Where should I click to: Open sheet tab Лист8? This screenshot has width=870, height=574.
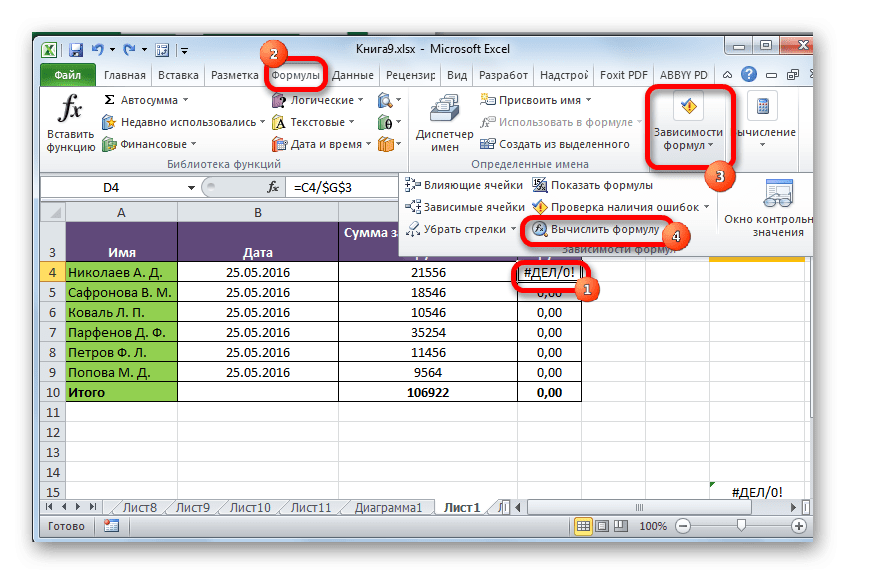tap(139, 507)
